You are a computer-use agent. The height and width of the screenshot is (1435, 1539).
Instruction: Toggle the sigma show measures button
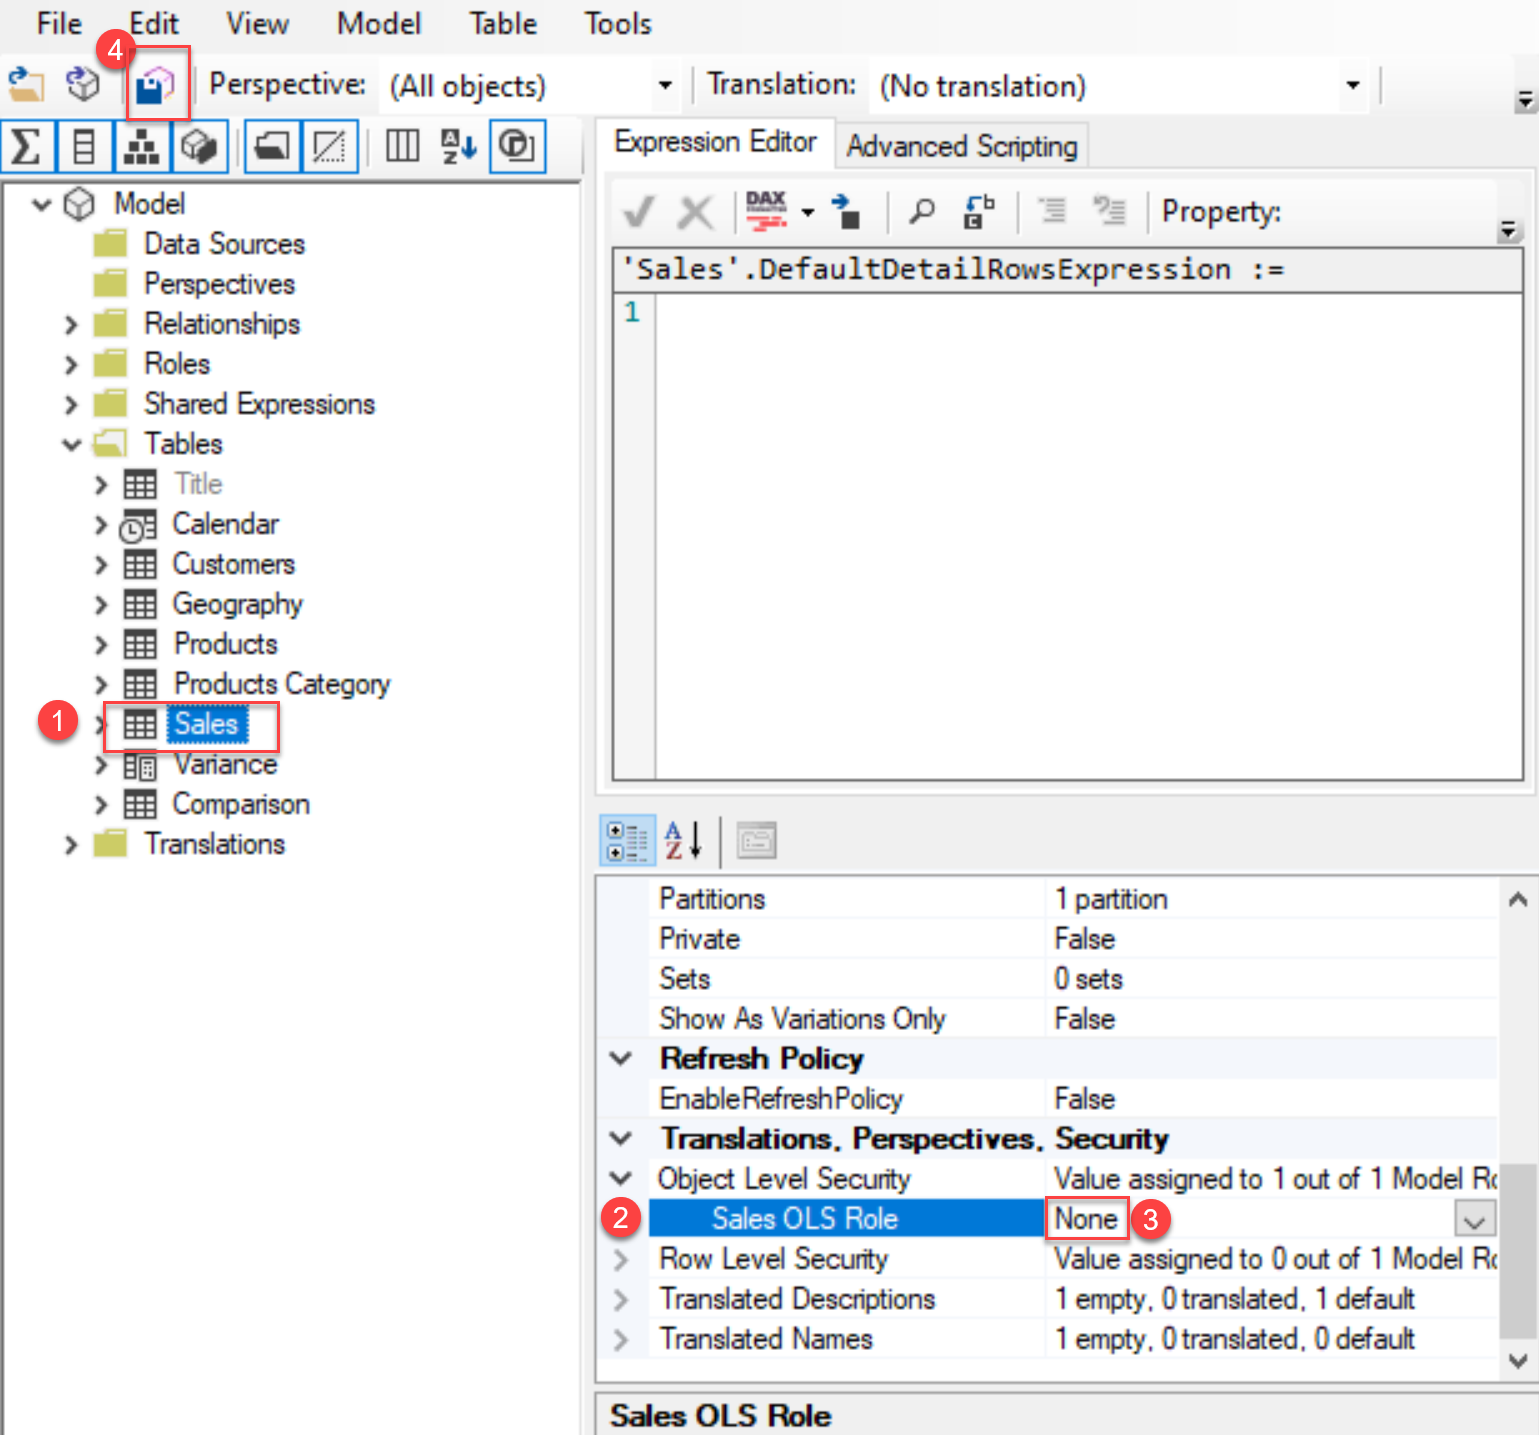click(x=27, y=147)
